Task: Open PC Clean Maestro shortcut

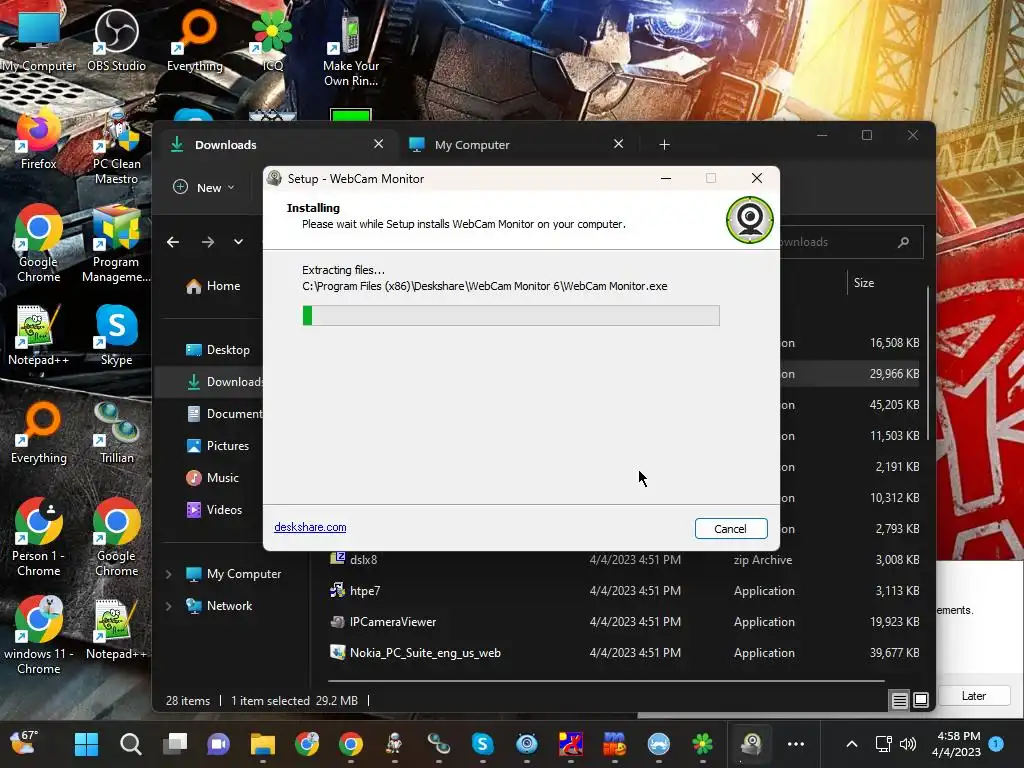Action: click(116, 147)
